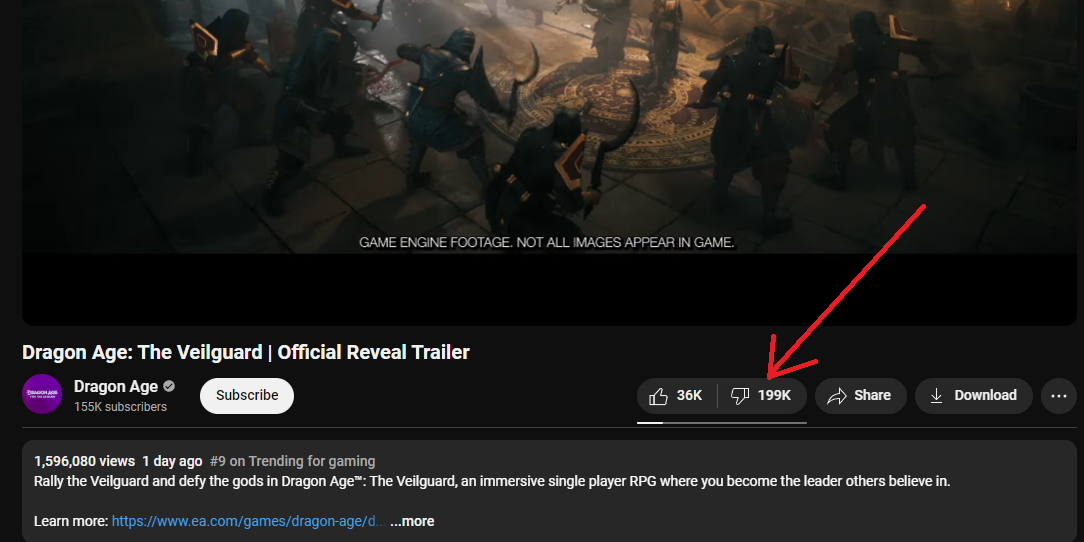
Task: Click the 1,596,080 views text
Action: 84,461
